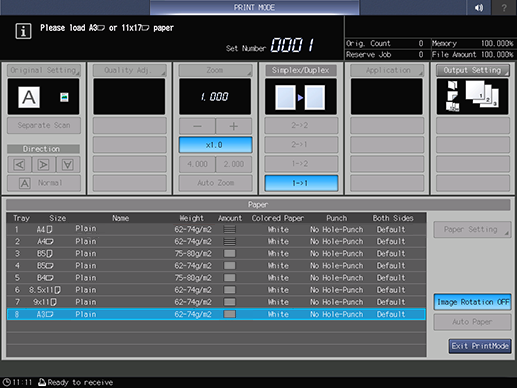Increase zoom with the plus button
The image size is (517, 388).
234,126
